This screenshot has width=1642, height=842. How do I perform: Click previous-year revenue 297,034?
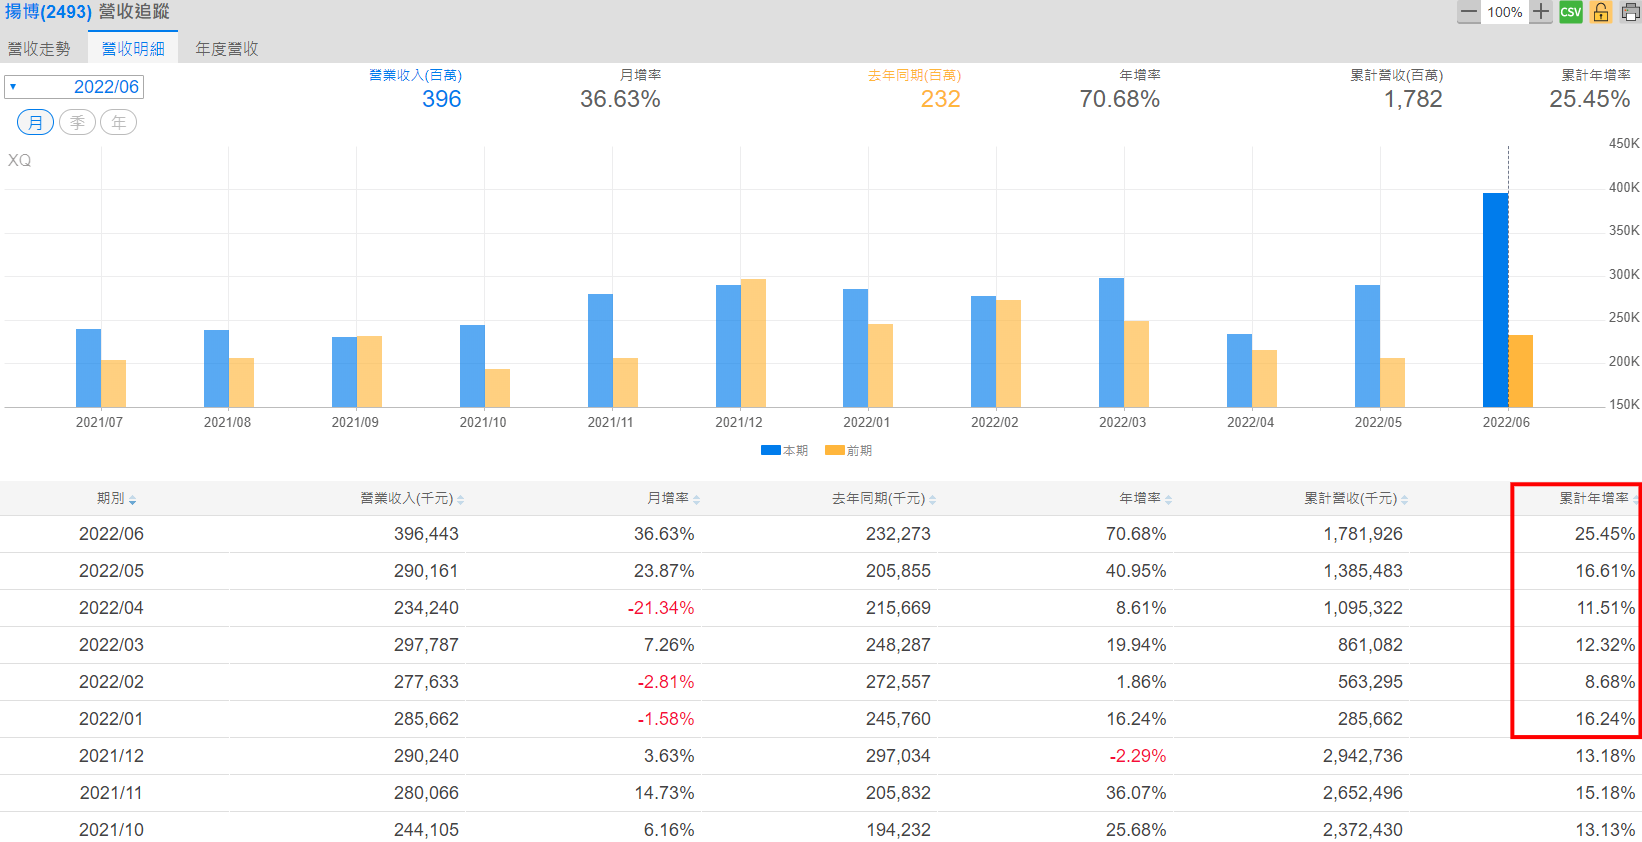point(898,756)
